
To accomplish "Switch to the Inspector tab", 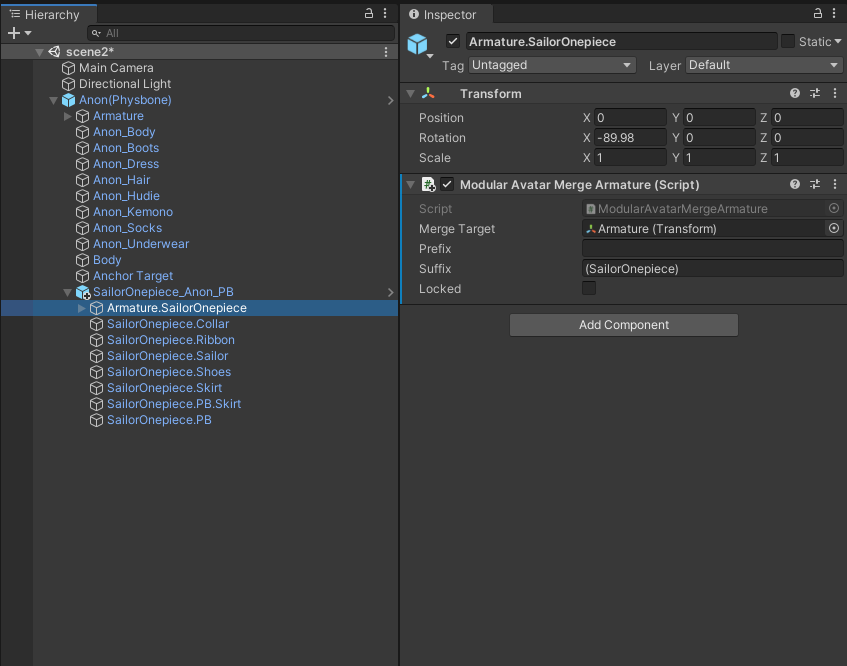I will (443, 14).
